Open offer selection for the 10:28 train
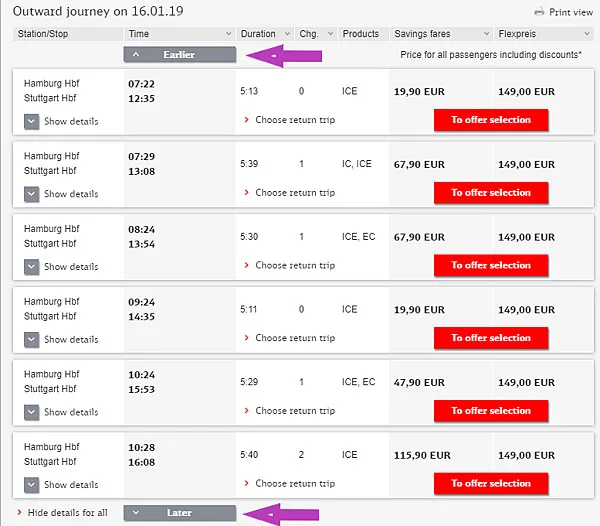Viewport: 600px width, 526px height. click(x=490, y=483)
